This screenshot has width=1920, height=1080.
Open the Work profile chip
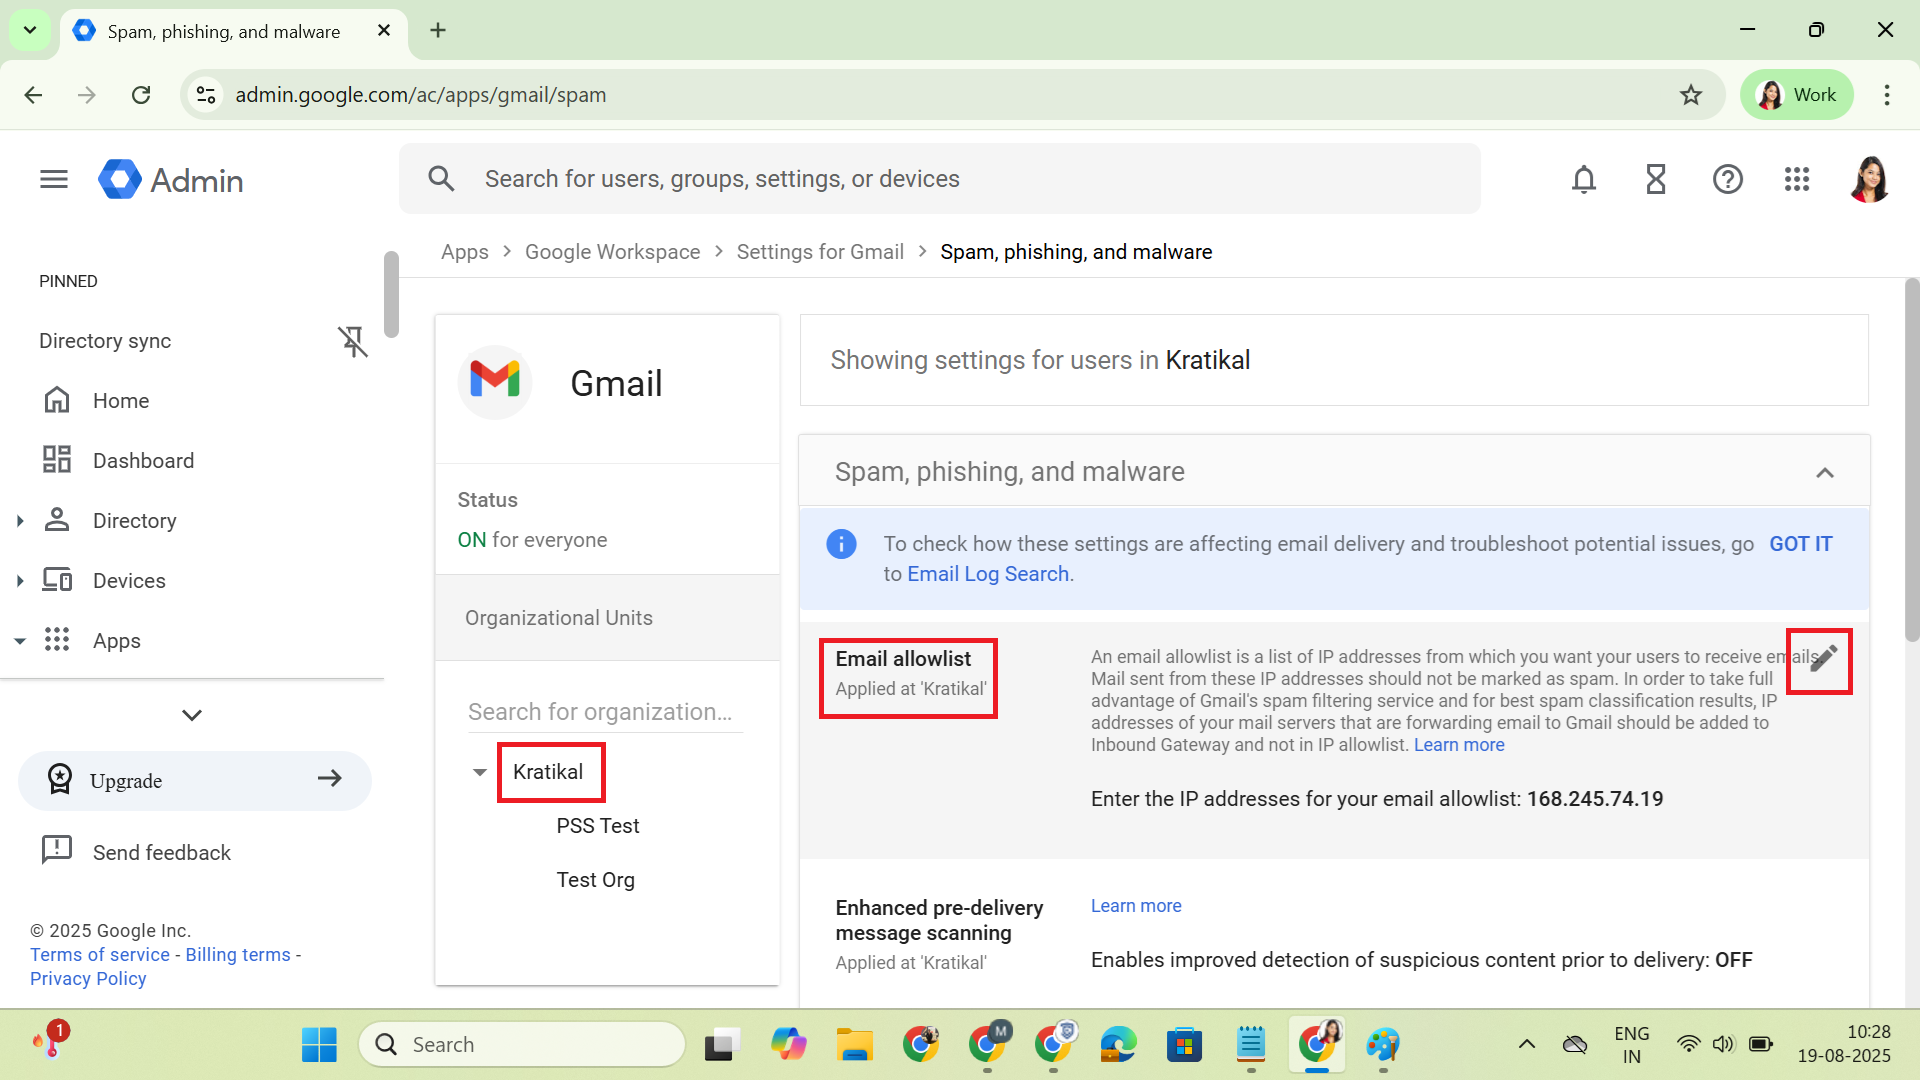tap(1797, 95)
